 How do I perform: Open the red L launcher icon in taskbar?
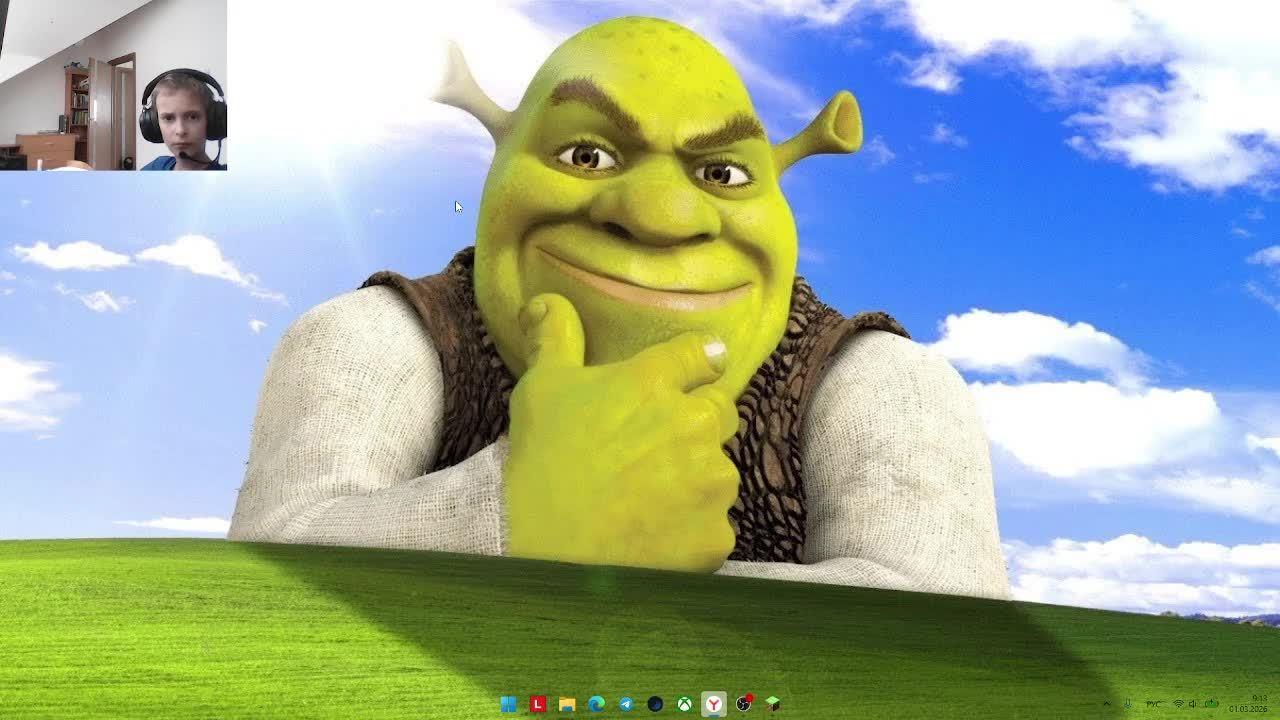(x=538, y=704)
